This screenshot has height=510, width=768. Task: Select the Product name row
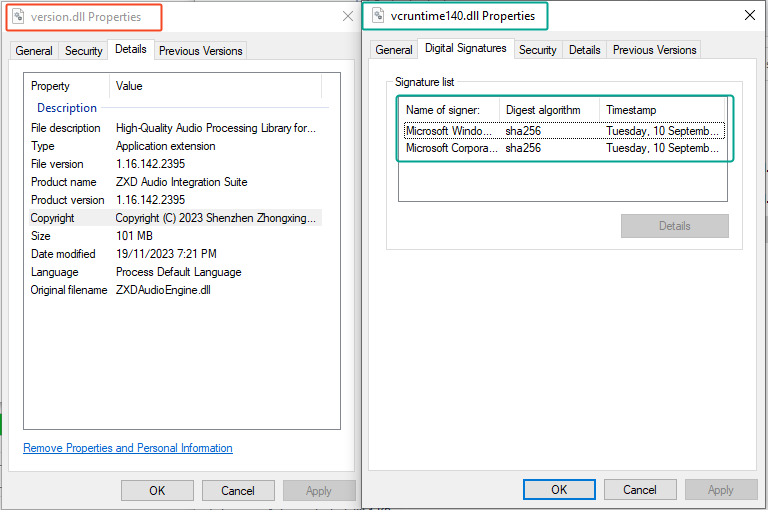click(175, 182)
